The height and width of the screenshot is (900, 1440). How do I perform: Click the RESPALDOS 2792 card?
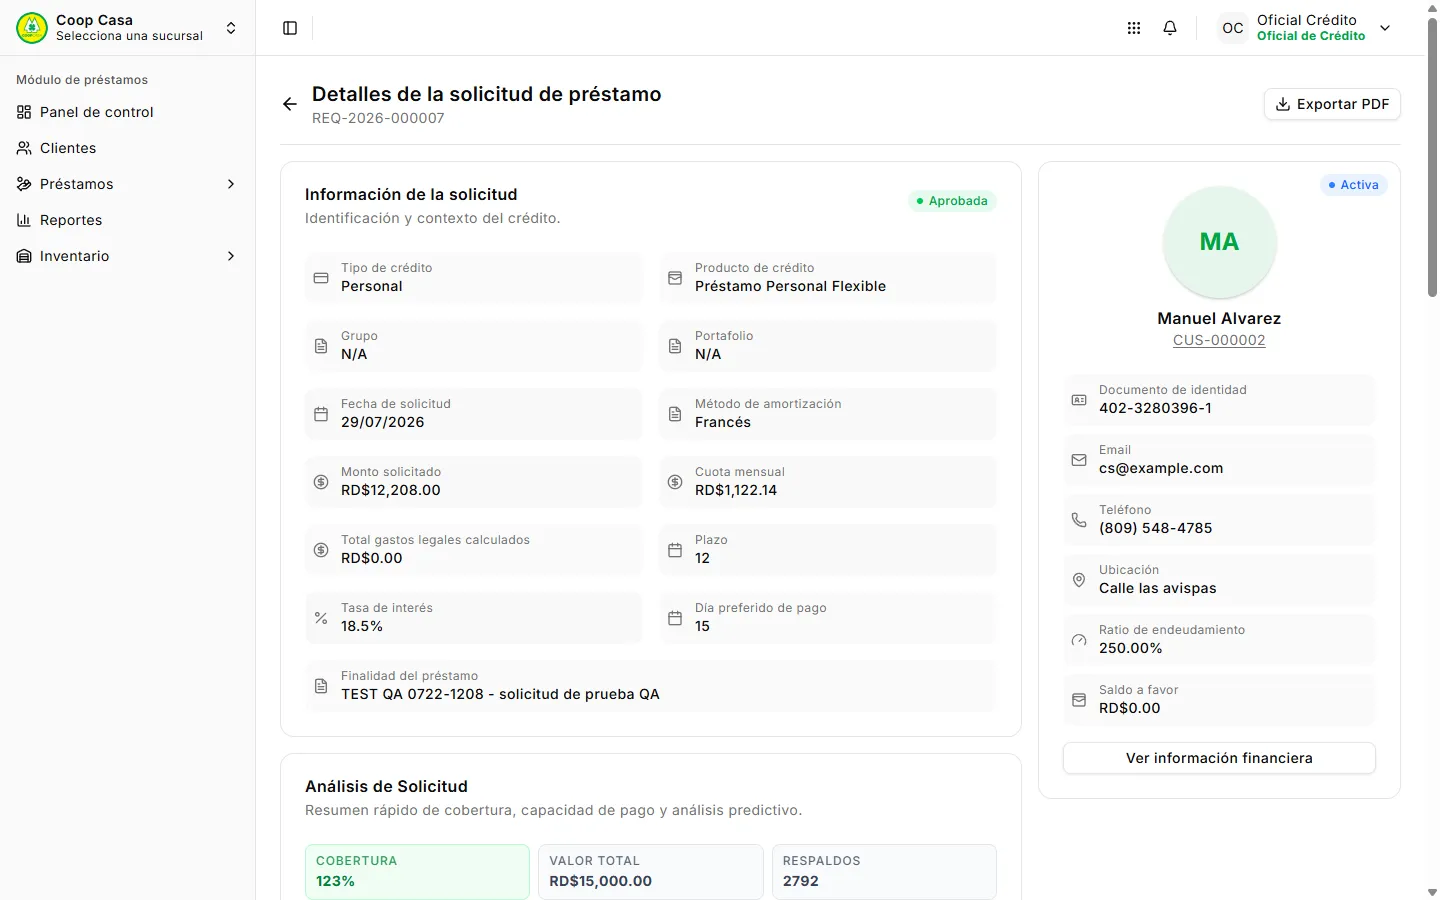884,872
